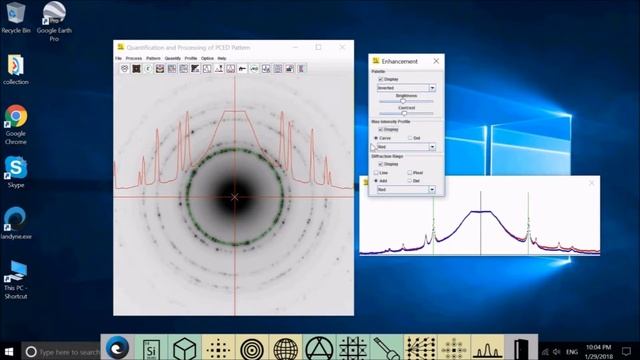Click the taskbar search box
Screen dimensions: 640x360
[x=61, y=351]
